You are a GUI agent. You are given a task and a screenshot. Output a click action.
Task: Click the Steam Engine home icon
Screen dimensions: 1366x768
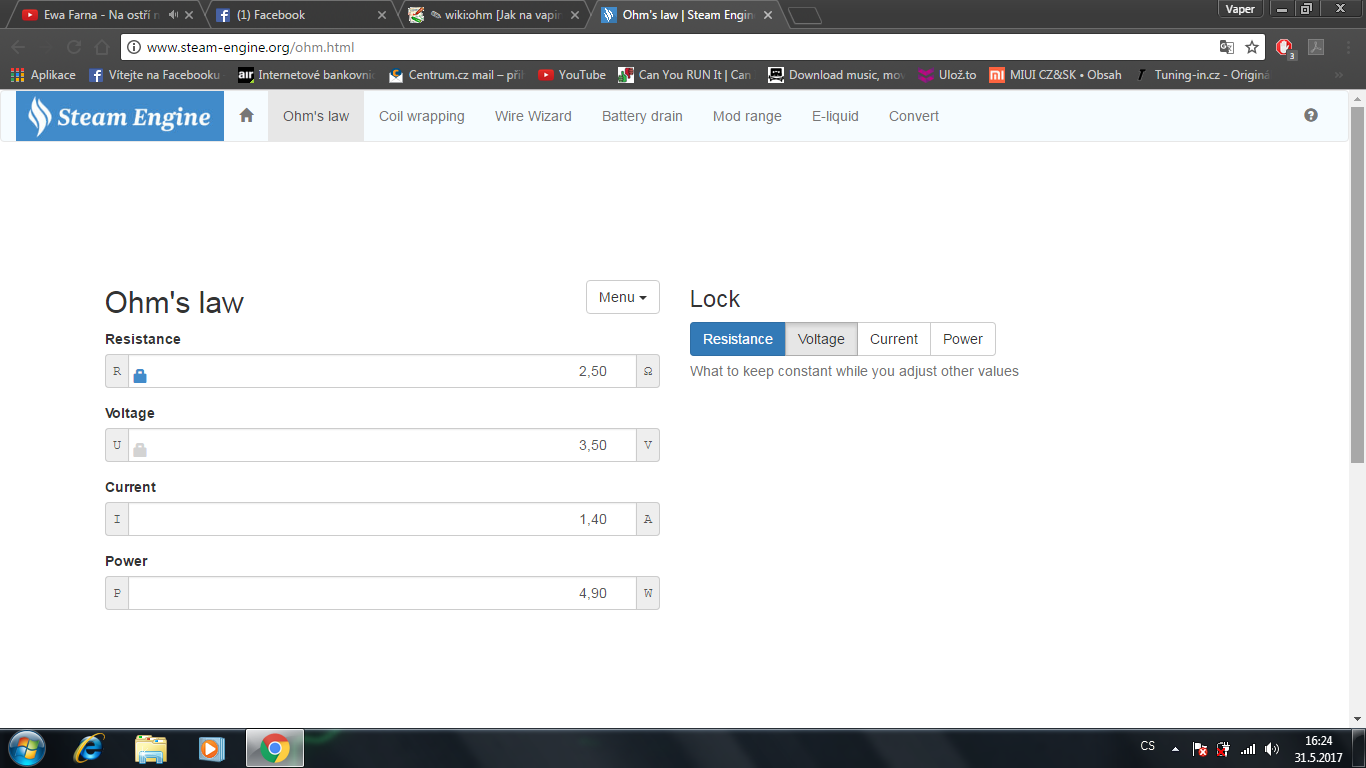coord(246,116)
